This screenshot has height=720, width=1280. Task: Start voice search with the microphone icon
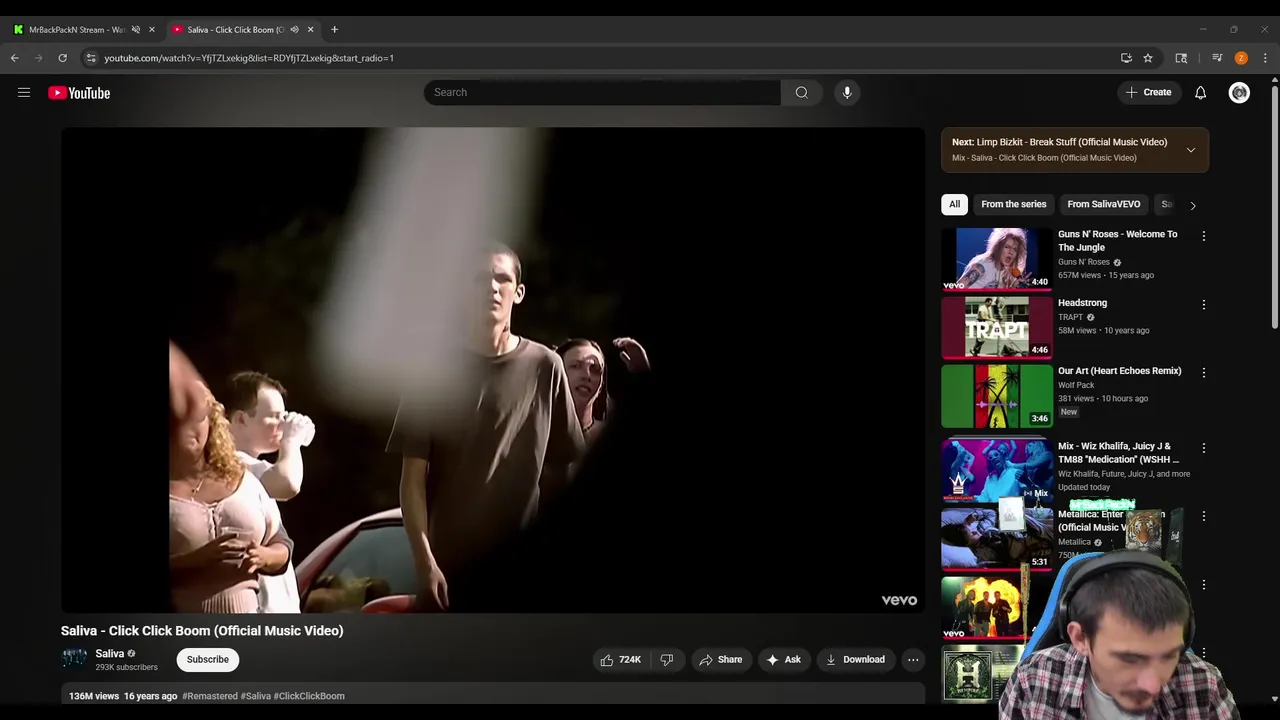(847, 92)
